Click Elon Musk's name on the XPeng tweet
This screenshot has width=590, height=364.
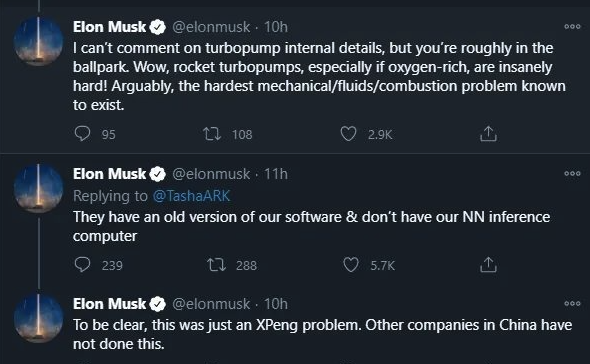tap(109, 304)
